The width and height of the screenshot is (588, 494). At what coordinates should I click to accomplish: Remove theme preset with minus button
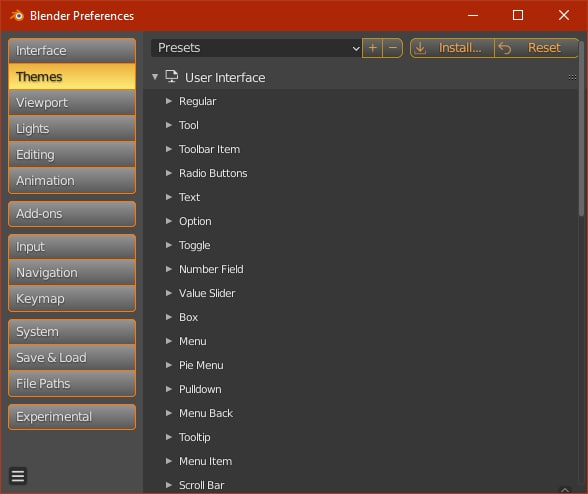coord(393,48)
